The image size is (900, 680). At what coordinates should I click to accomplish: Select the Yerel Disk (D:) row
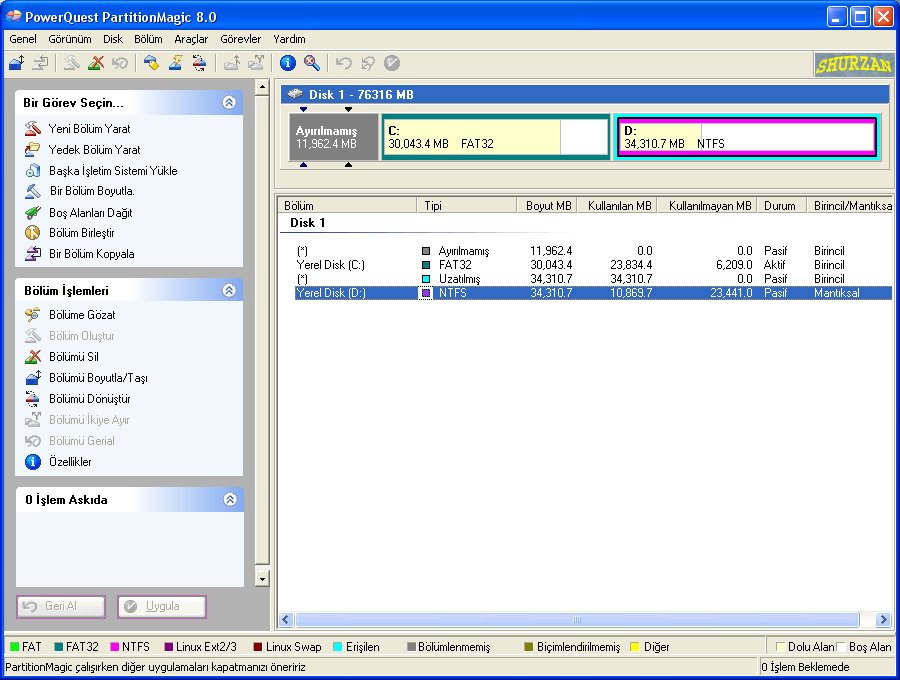pos(593,293)
